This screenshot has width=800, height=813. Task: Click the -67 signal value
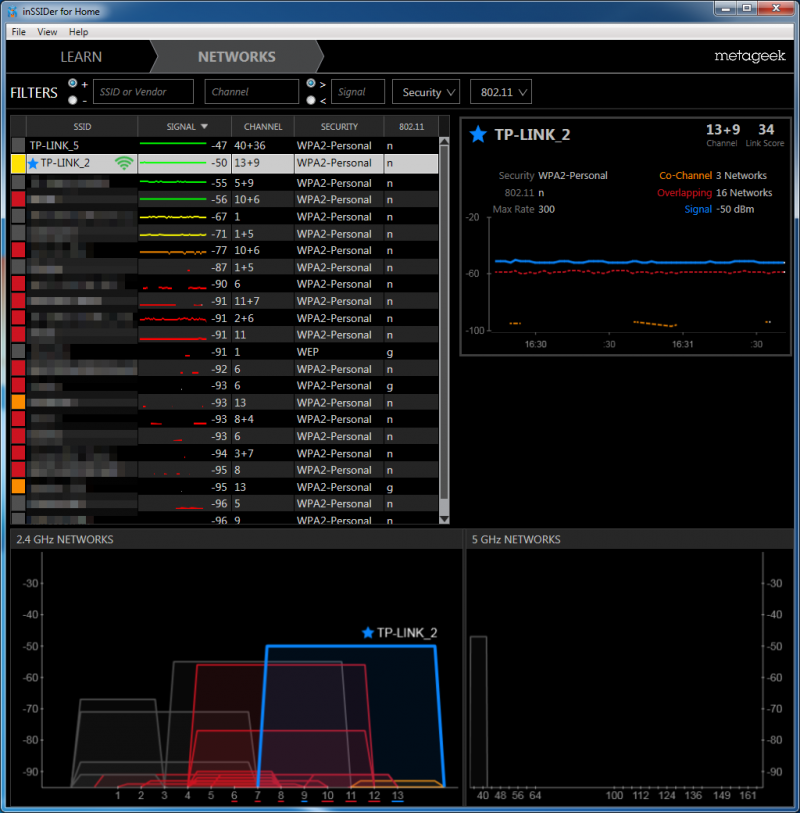pyautogui.click(x=219, y=217)
